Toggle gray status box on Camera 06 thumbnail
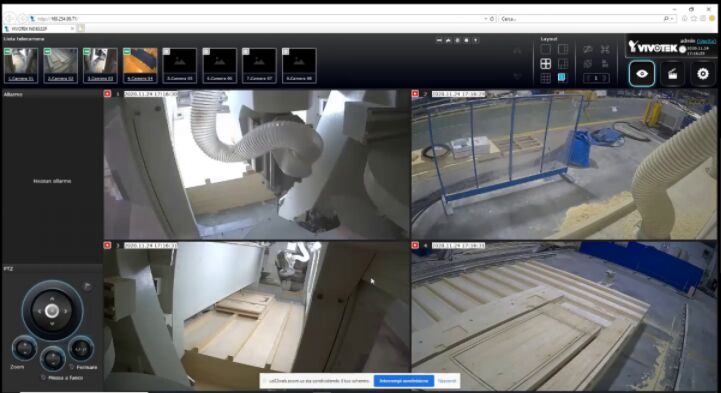 click(x=206, y=52)
